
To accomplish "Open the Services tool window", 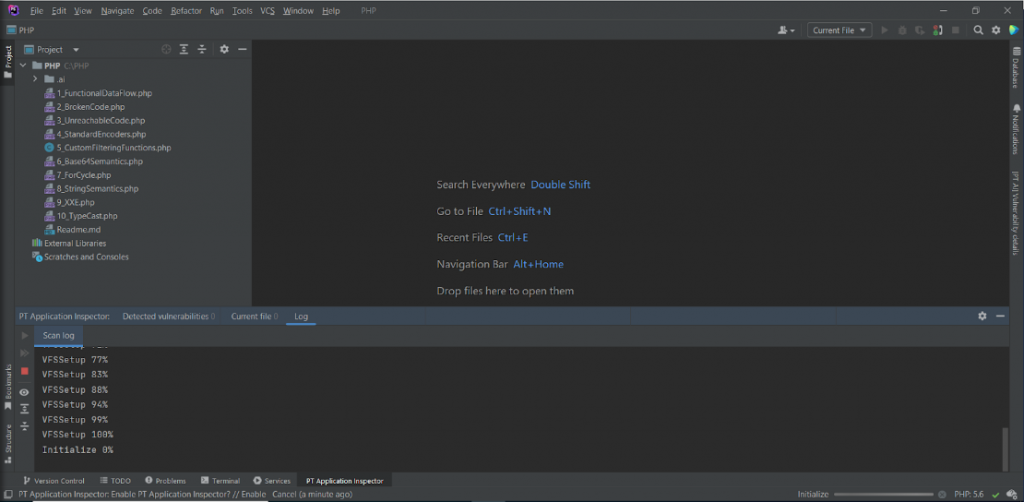I will (272, 480).
